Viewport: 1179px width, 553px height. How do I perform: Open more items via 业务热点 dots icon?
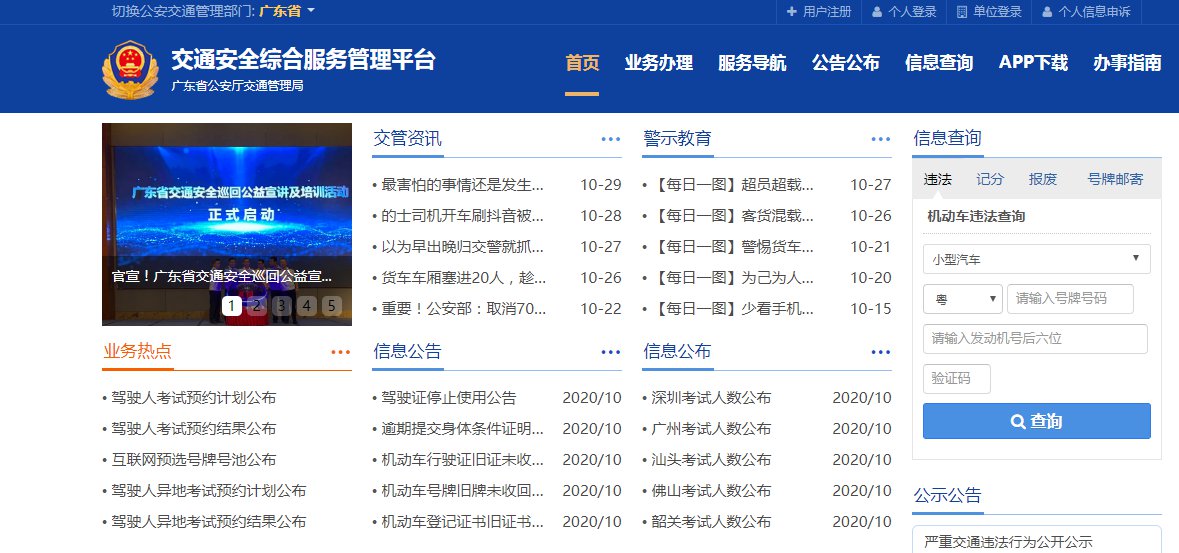[x=341, y=352]
